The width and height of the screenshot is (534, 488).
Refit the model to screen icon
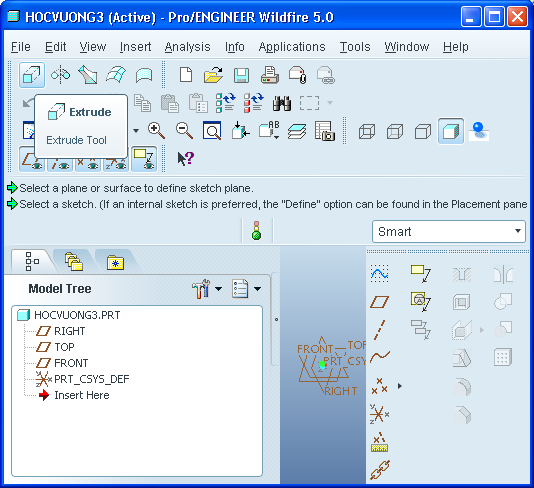[212, 131]
